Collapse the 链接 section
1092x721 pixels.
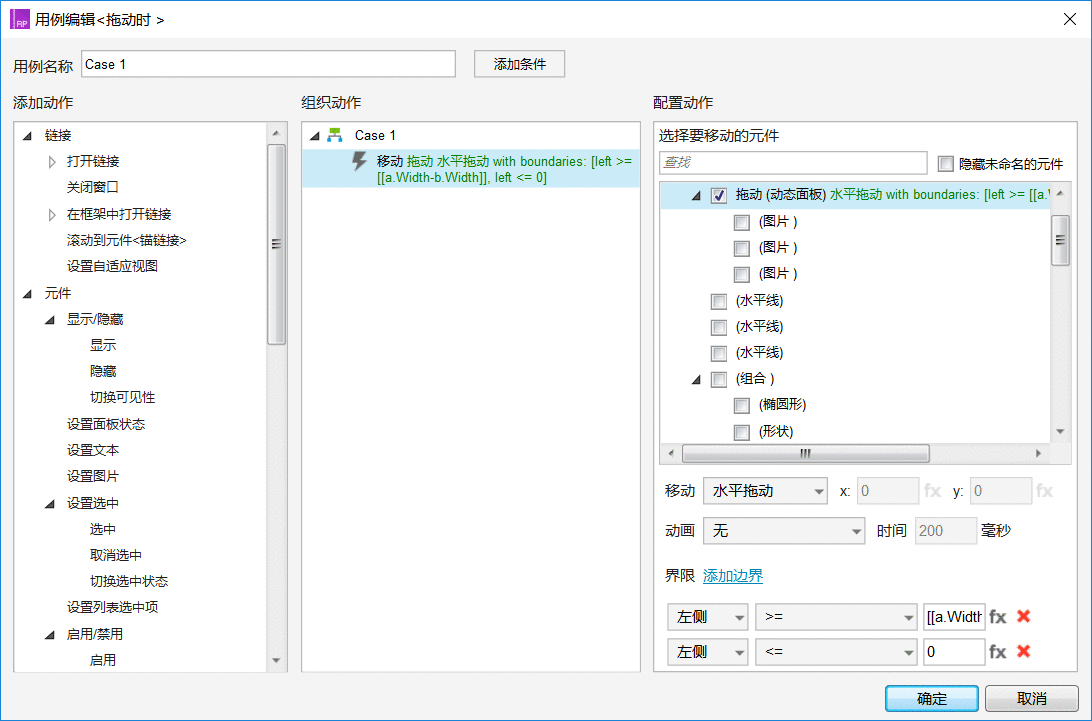coord(27,136)
